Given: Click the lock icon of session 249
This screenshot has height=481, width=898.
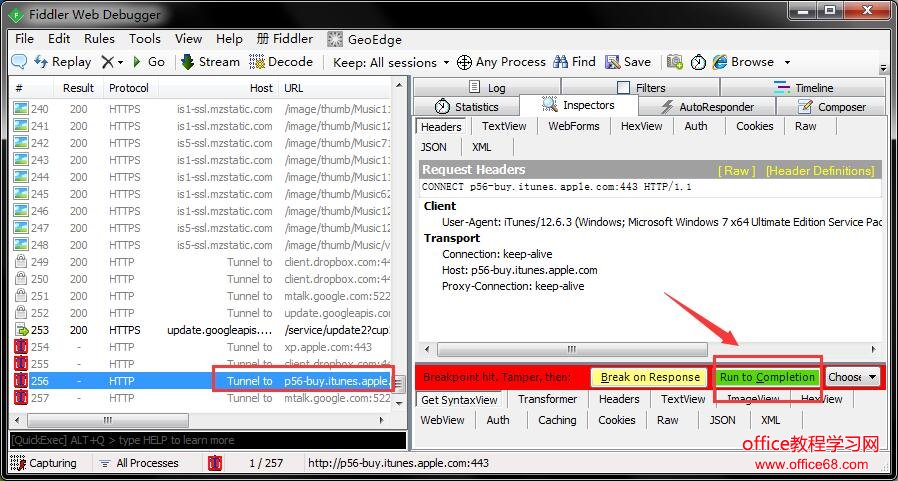Looking at the screenshot, I should [21, 262].
